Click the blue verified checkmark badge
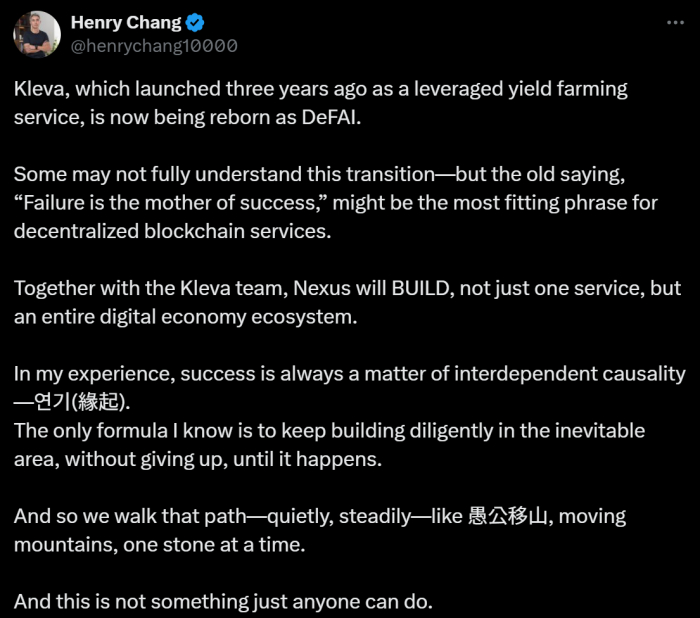The width and height of the screenshot is (700, 618). coord(195,23)
